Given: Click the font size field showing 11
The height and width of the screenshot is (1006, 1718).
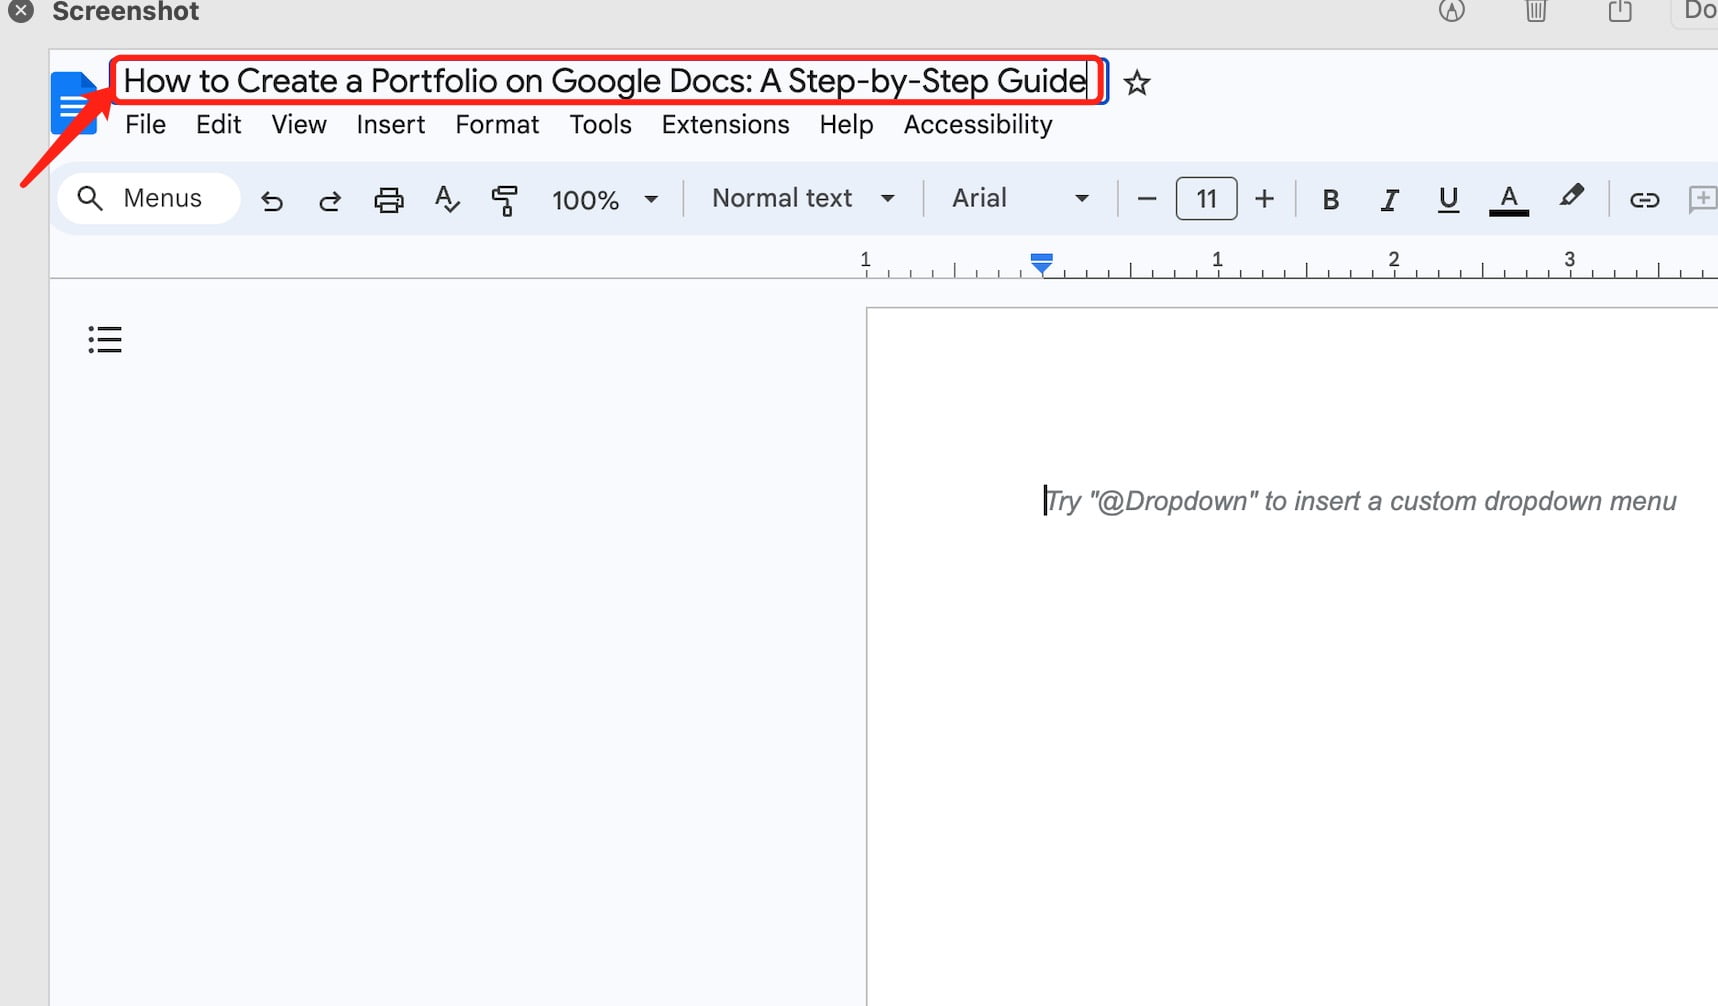Looking at the screenshot, I should tap(1206, 199).
